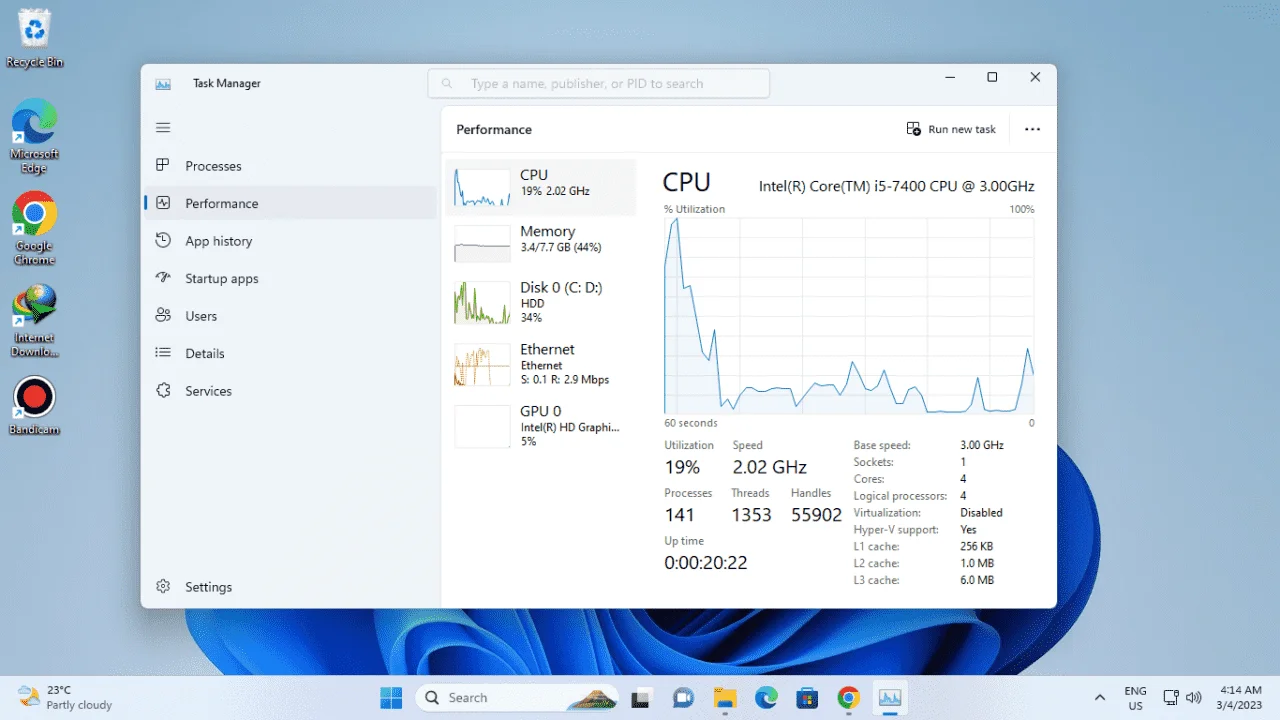Open Google Chrome from taskbar
This screenshot has width=1280, height=720.
(848, 697)
